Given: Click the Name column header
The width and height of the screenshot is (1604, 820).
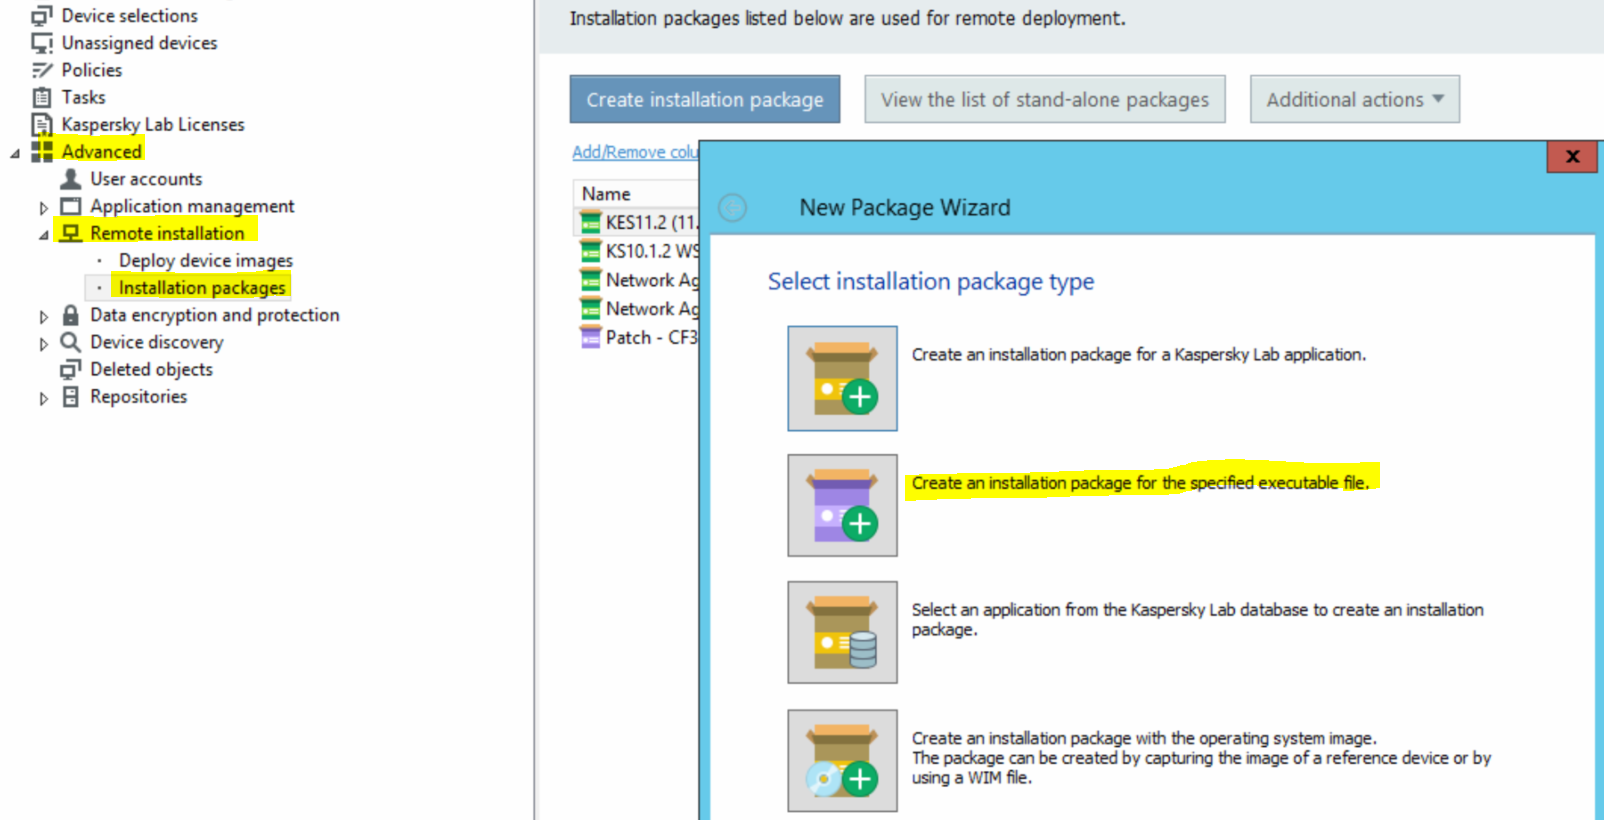Looking at the screenshot, I should click(635, 194).
